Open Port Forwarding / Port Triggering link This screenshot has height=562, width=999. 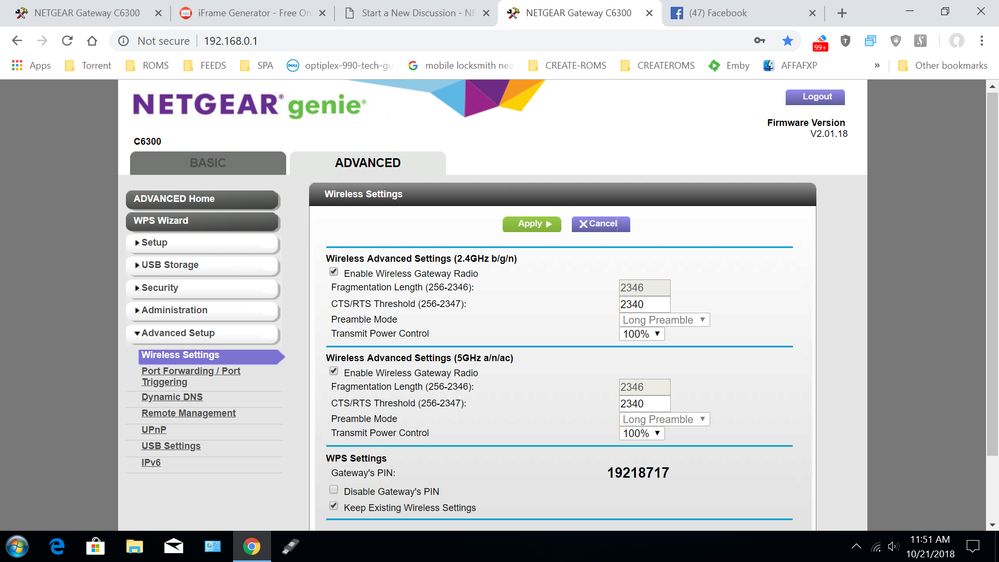(x=190, y=377)
